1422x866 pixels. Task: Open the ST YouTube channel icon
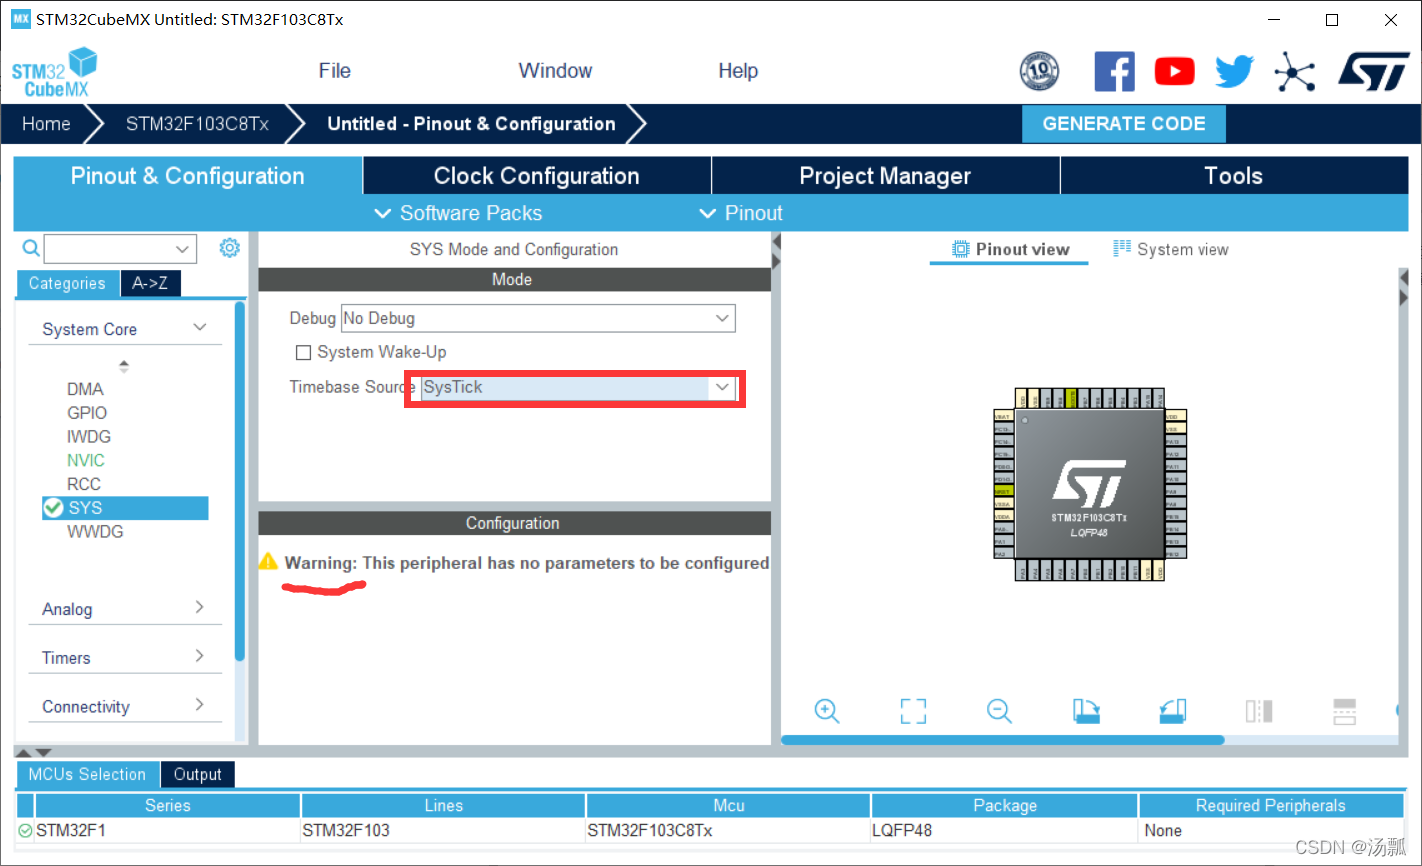tap(1174, 72)
